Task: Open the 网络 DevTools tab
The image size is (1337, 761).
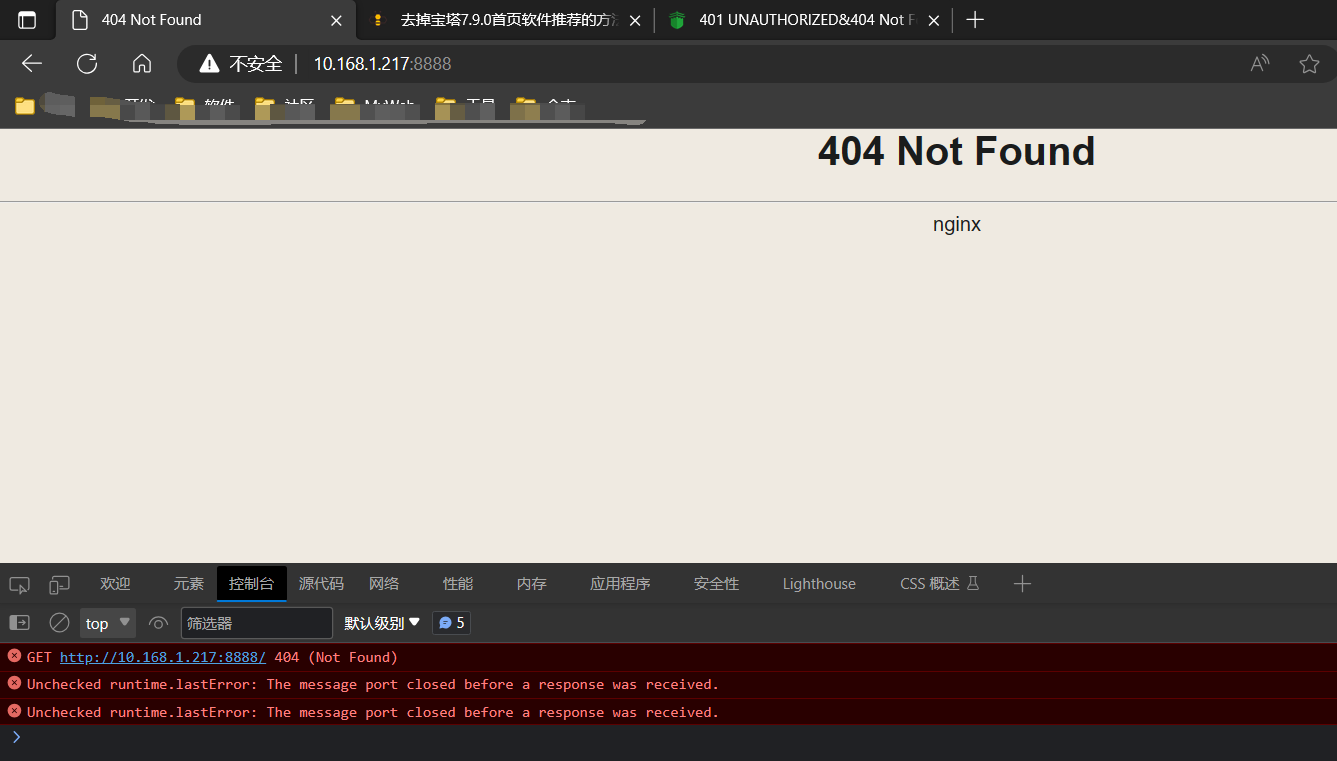Action: (384, 584)
